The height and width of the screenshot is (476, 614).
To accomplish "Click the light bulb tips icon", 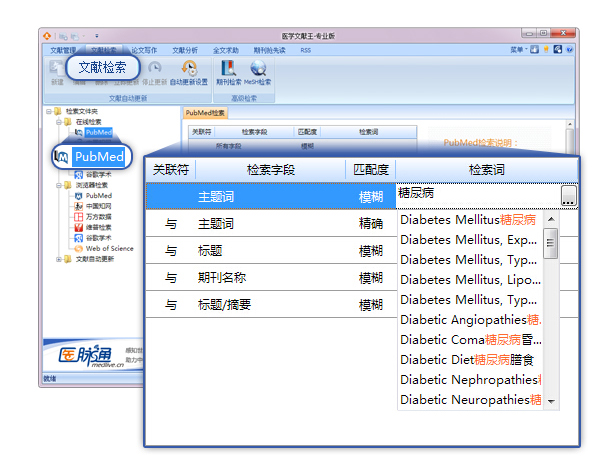I will [x=546, y=50].
